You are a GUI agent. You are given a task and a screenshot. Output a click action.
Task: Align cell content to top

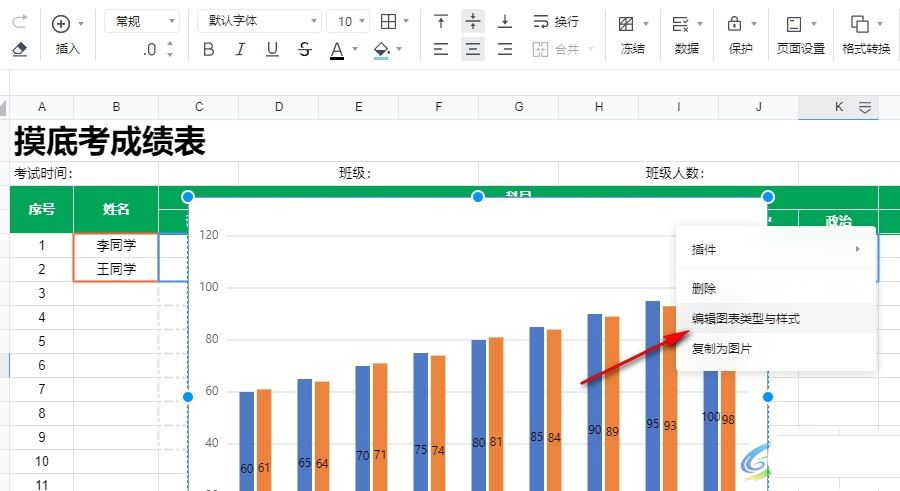pos(441,22)
